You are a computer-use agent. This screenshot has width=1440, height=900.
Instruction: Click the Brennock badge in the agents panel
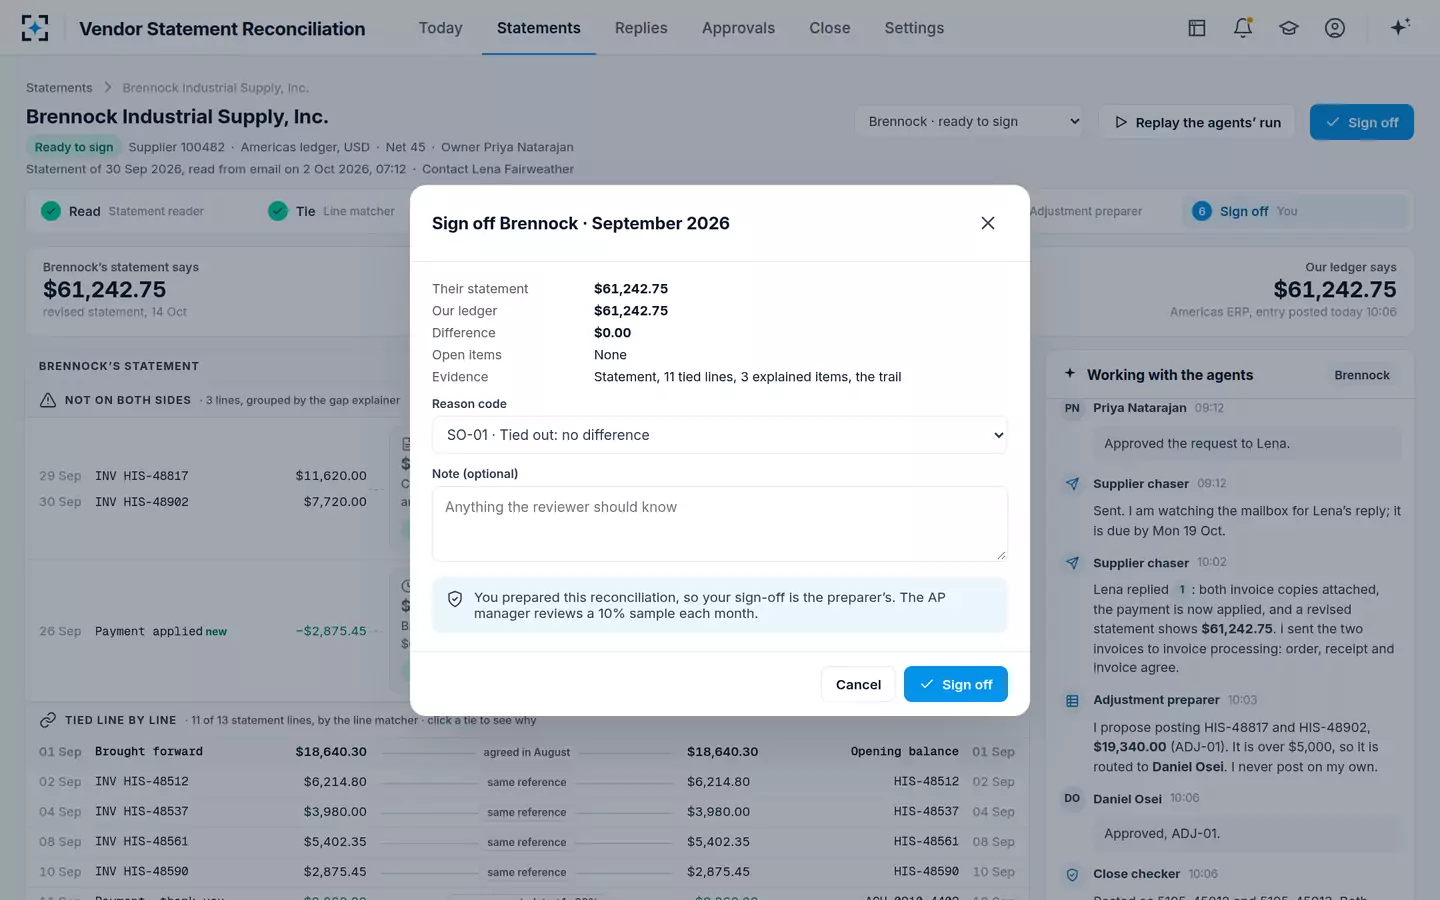click(x=1362, y=375)
